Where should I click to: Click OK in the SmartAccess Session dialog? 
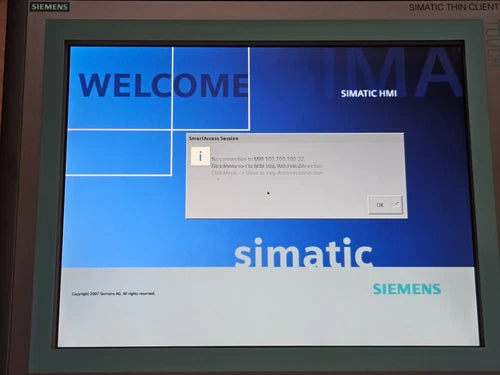385,205
